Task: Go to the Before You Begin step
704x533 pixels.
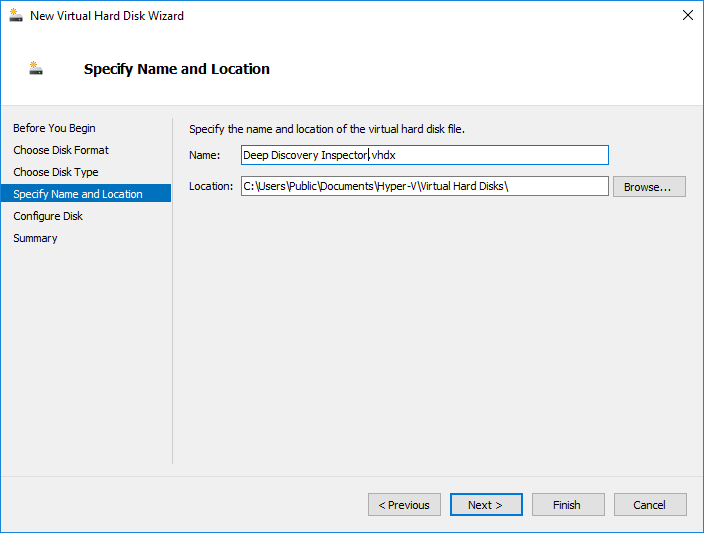Action: pyautogui.click(x=54, y=128)
